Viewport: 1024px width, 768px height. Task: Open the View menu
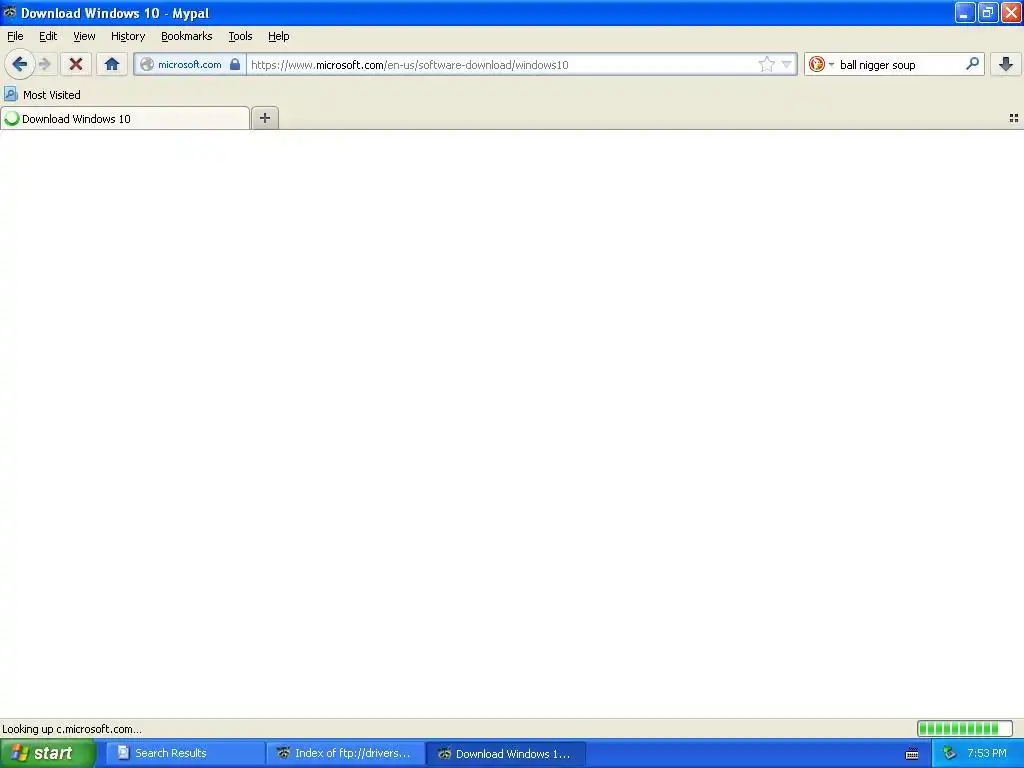pyautogui.click(x=84, y=36)
